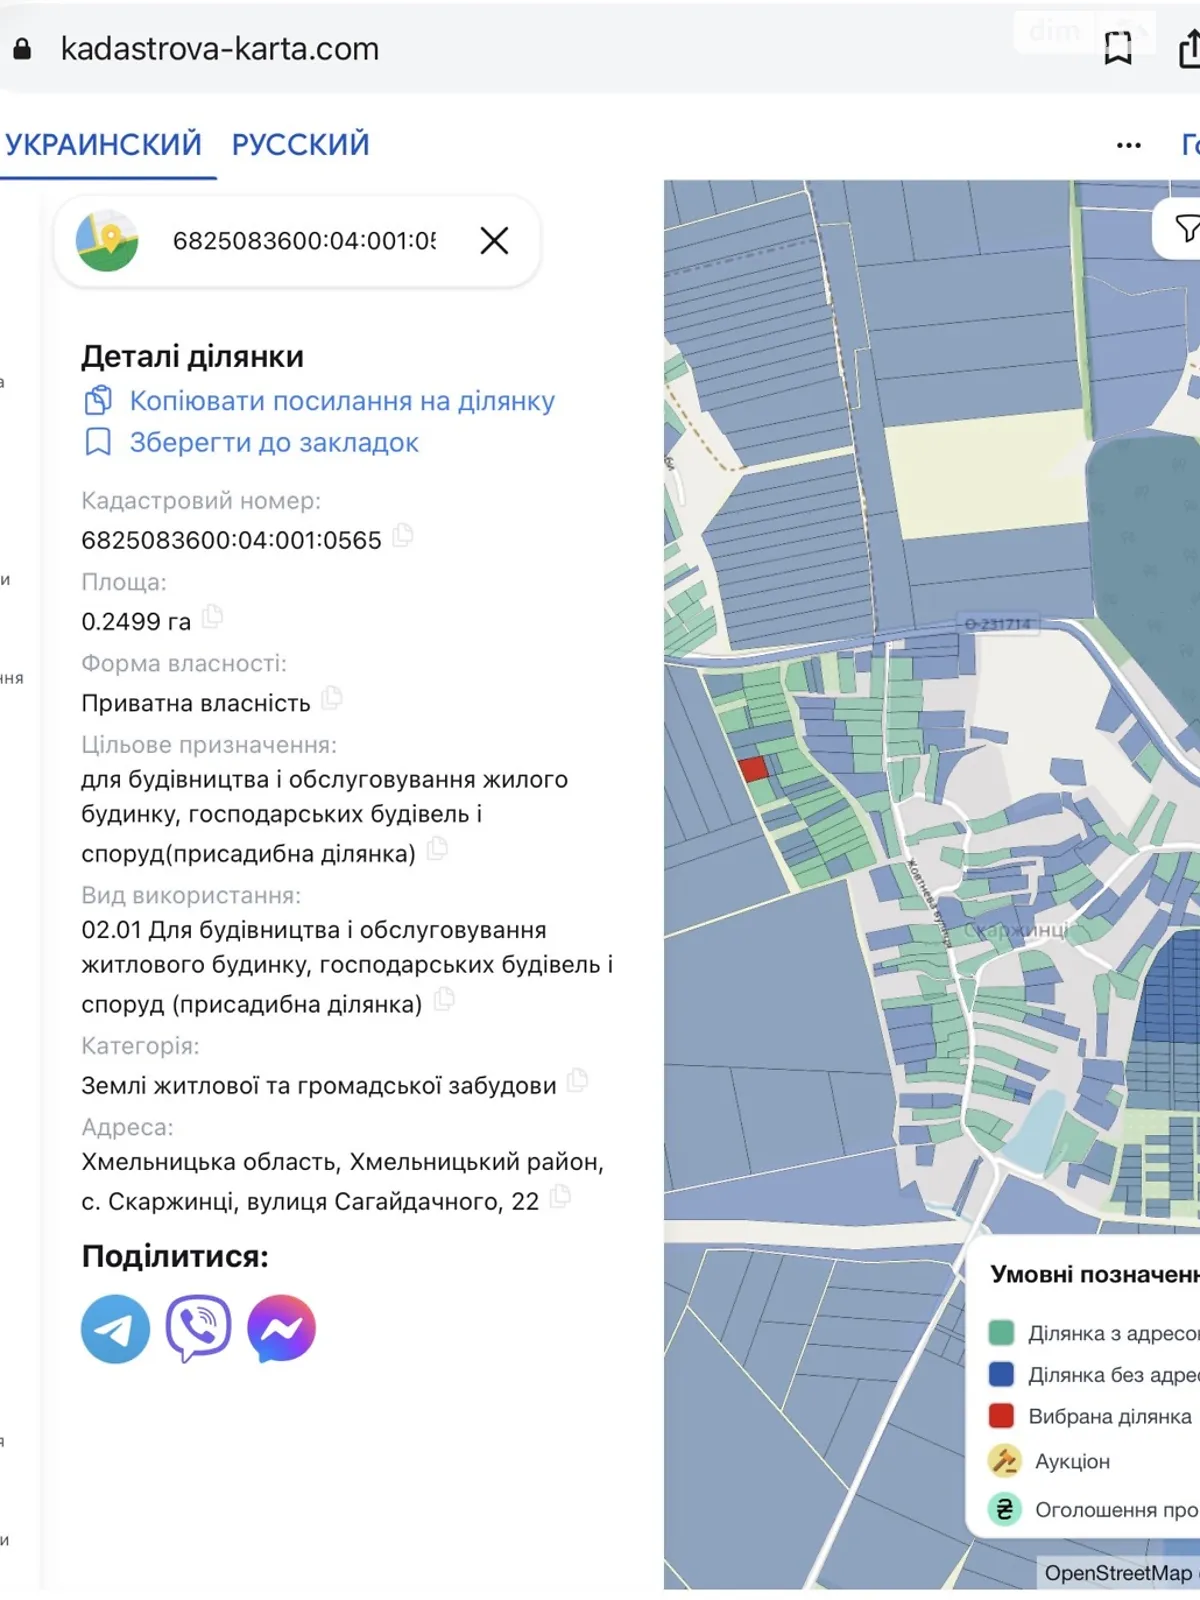This screenshot has width=1200, height=1600.
Task: Copy the category Землі житлової забудови
Action: [577, 1081]
